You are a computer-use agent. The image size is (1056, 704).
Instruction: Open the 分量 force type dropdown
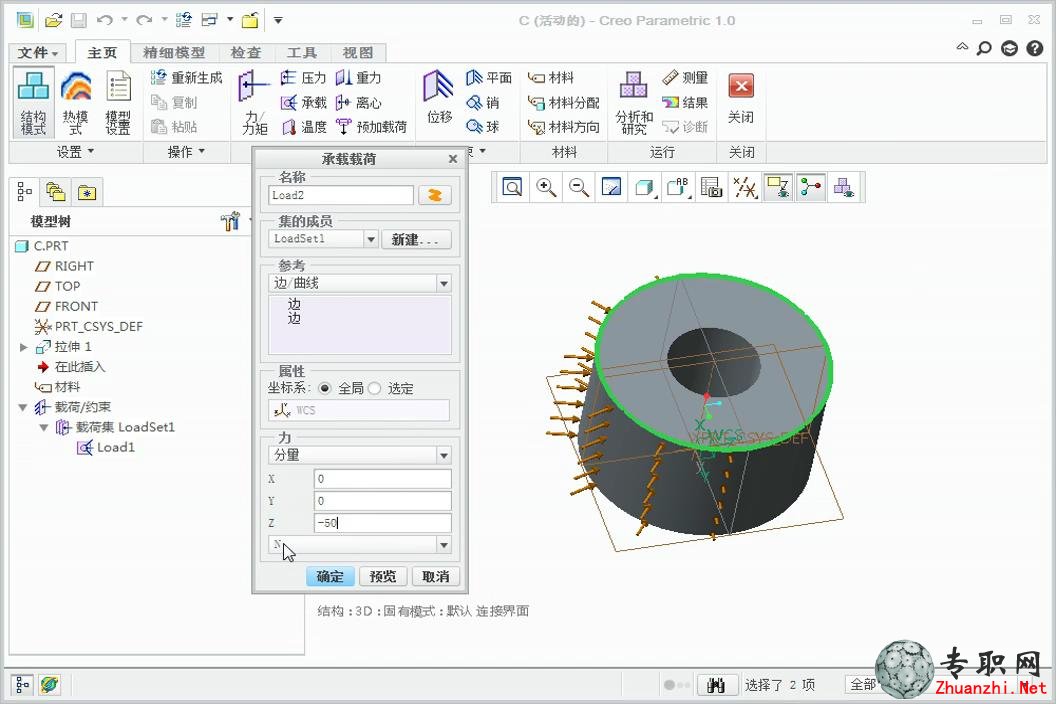point(444,455)
